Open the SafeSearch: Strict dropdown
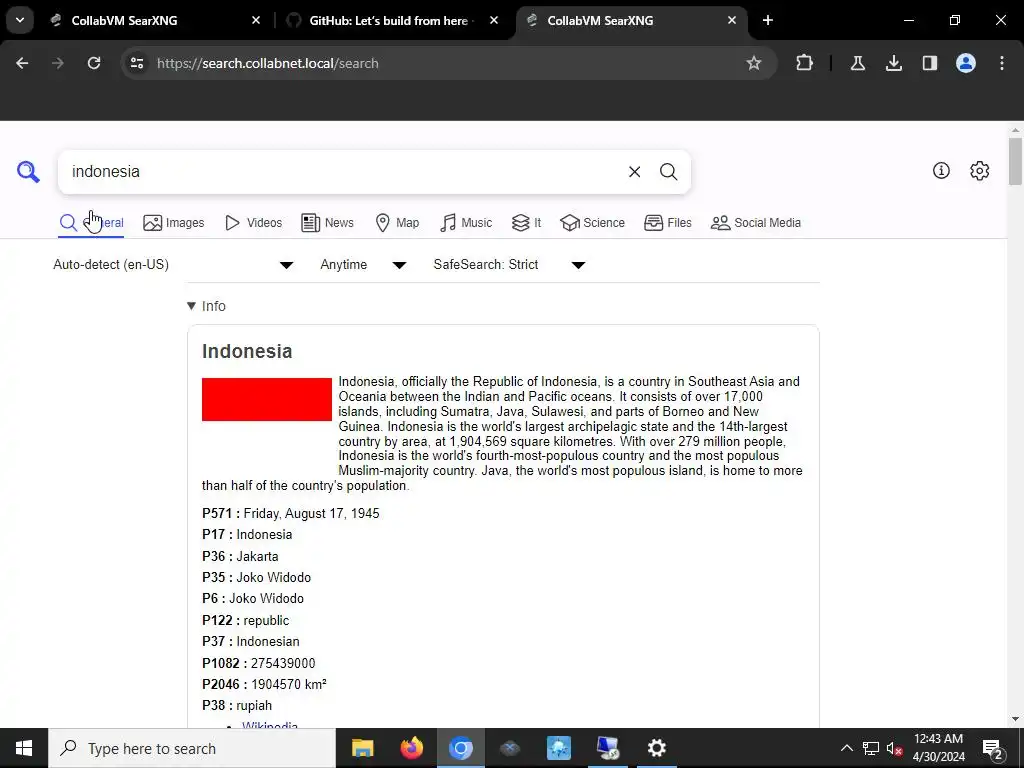This screenshot has height=768, width=1024. click(509, 264)
